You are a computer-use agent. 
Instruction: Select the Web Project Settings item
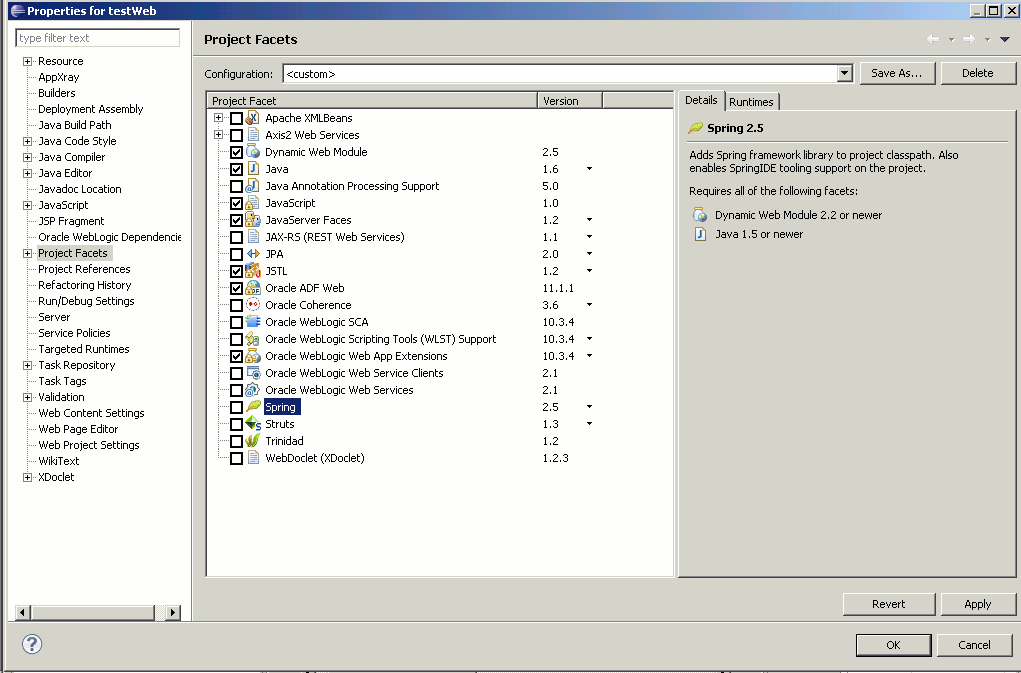click(89, 445)
